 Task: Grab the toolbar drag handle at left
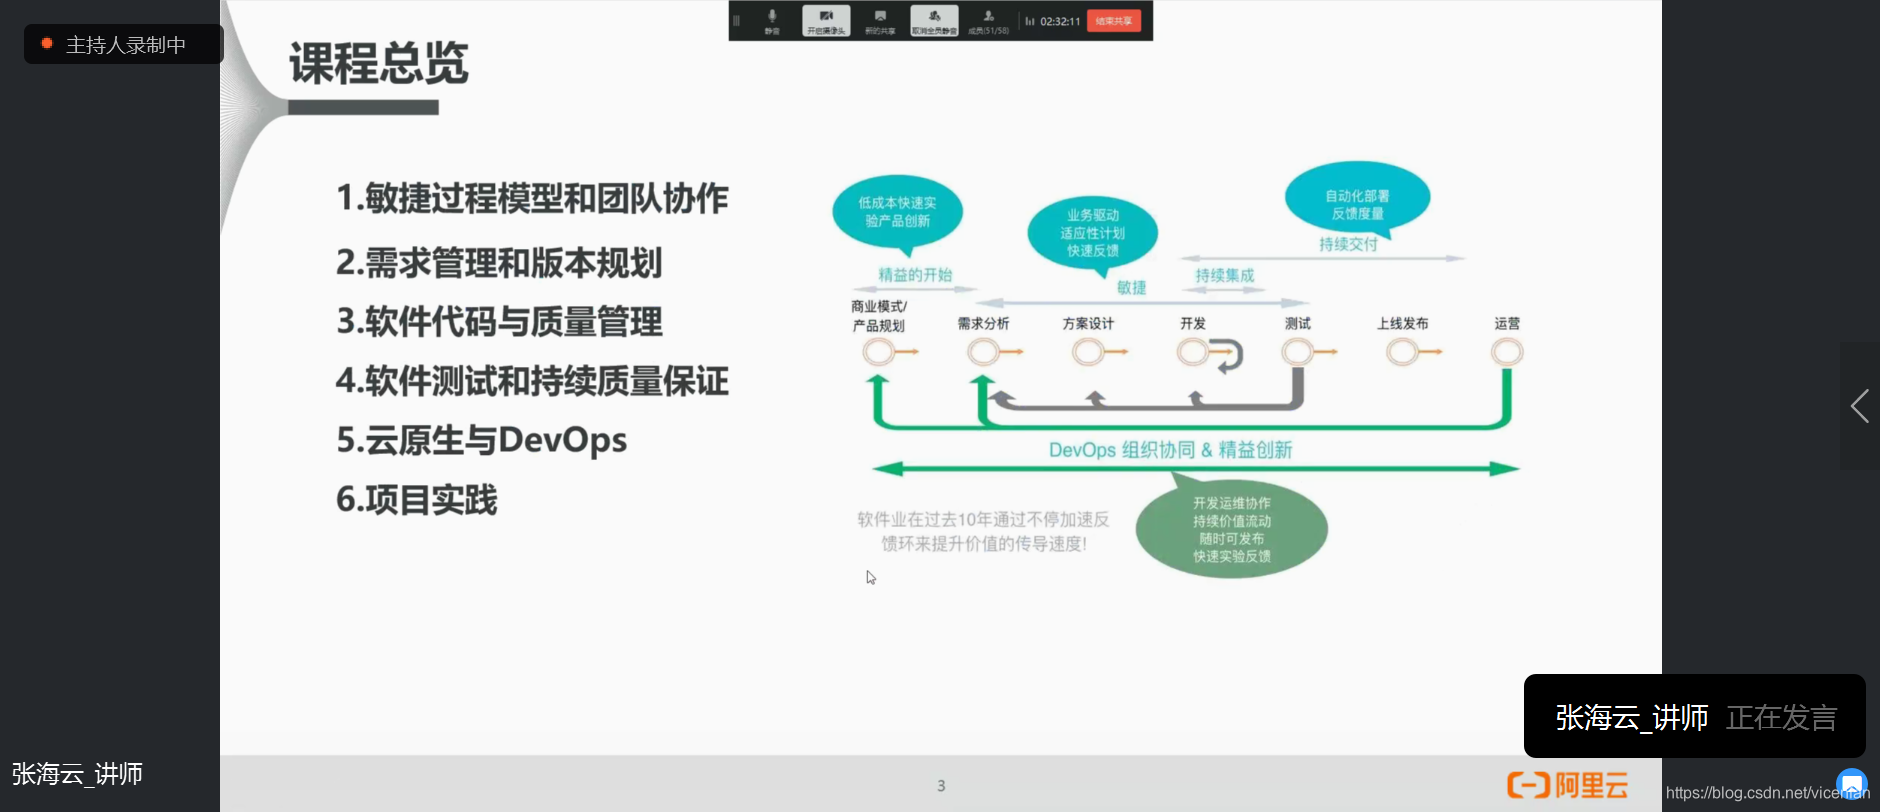click(737, 21)
